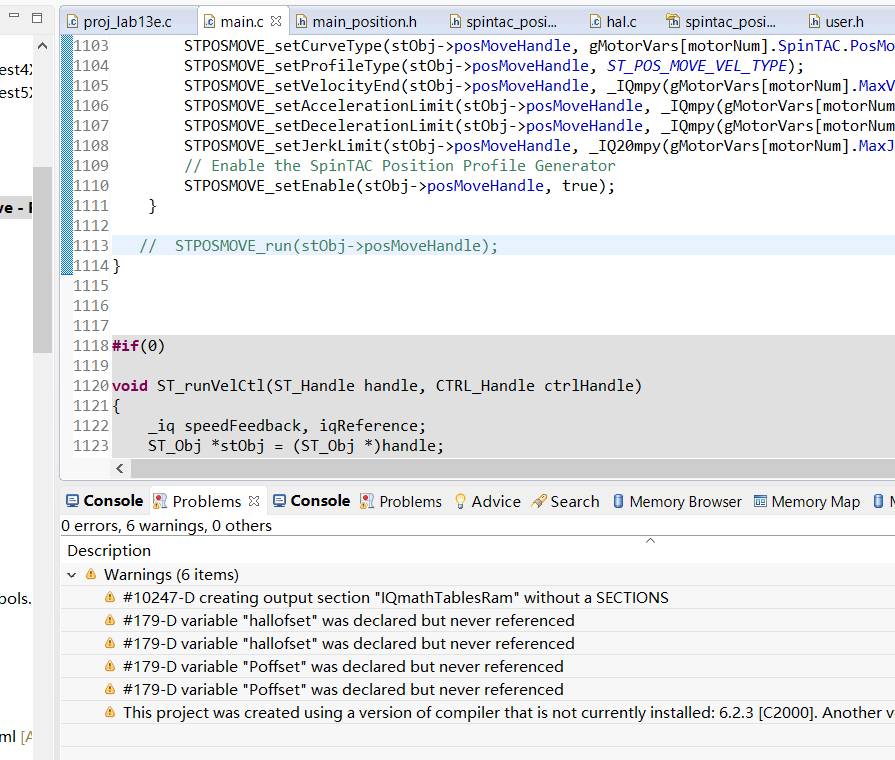
Task: Click the warning icon beside #10247-D
Action: tap(110, 598)
